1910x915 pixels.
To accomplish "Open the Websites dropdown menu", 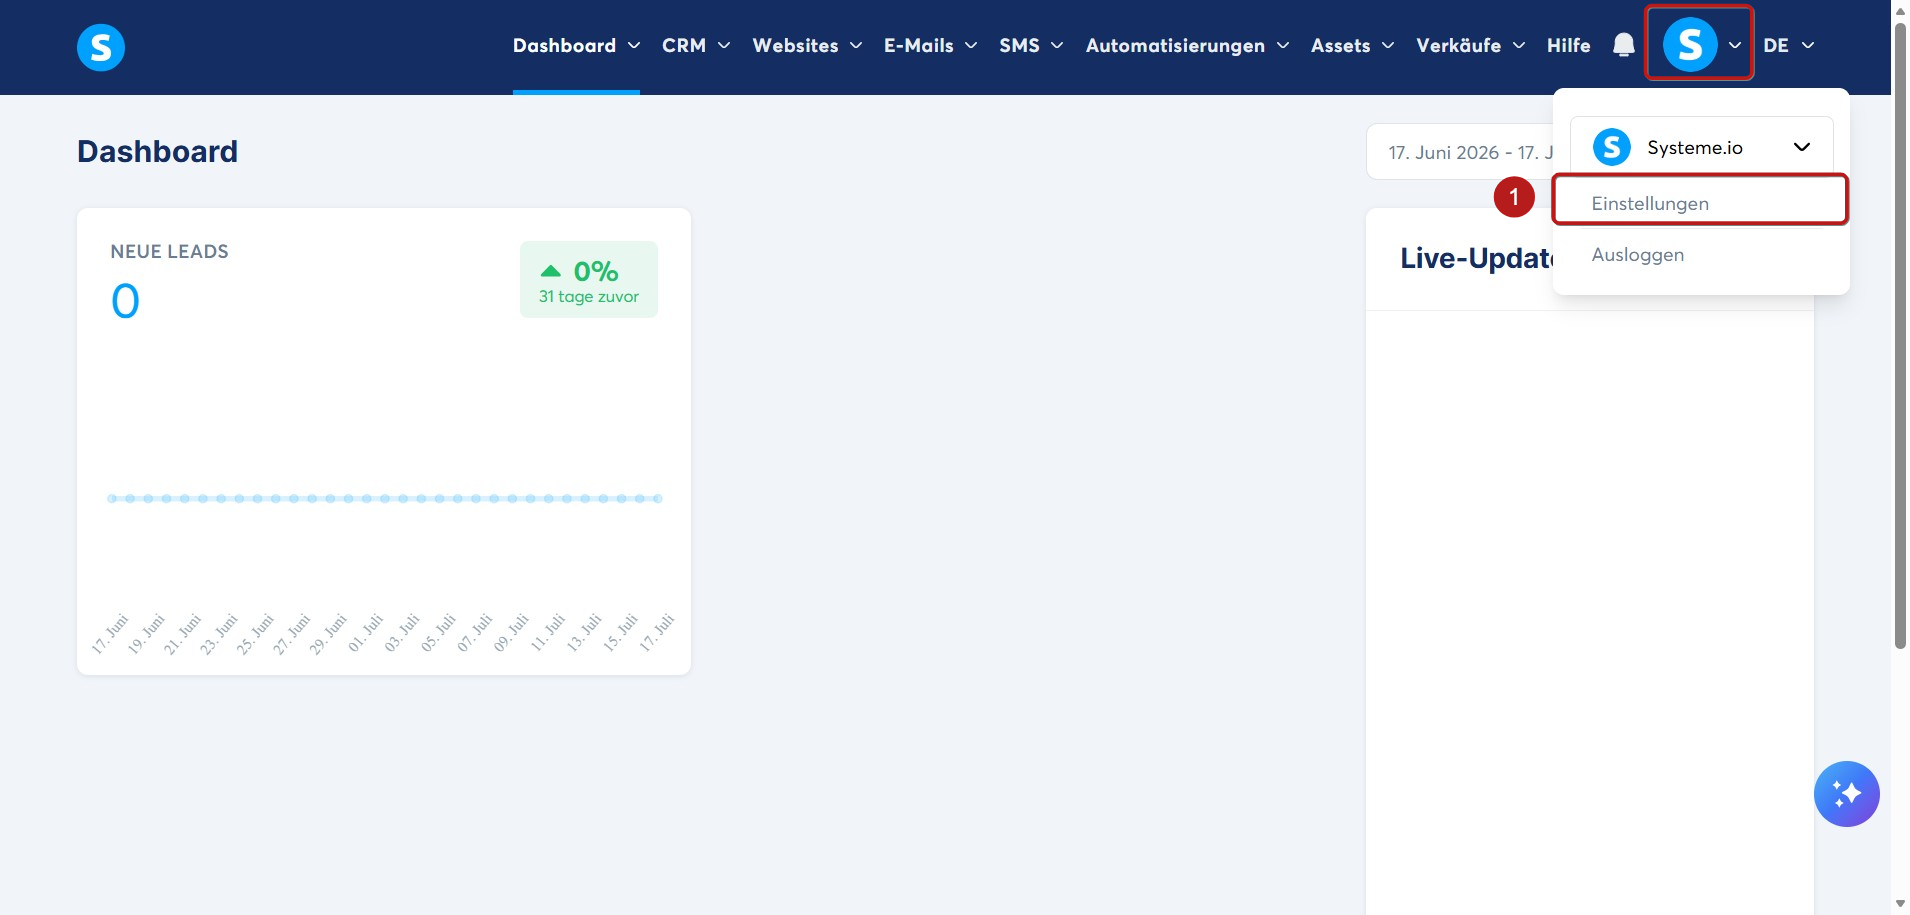I will [x=807, y=45].
